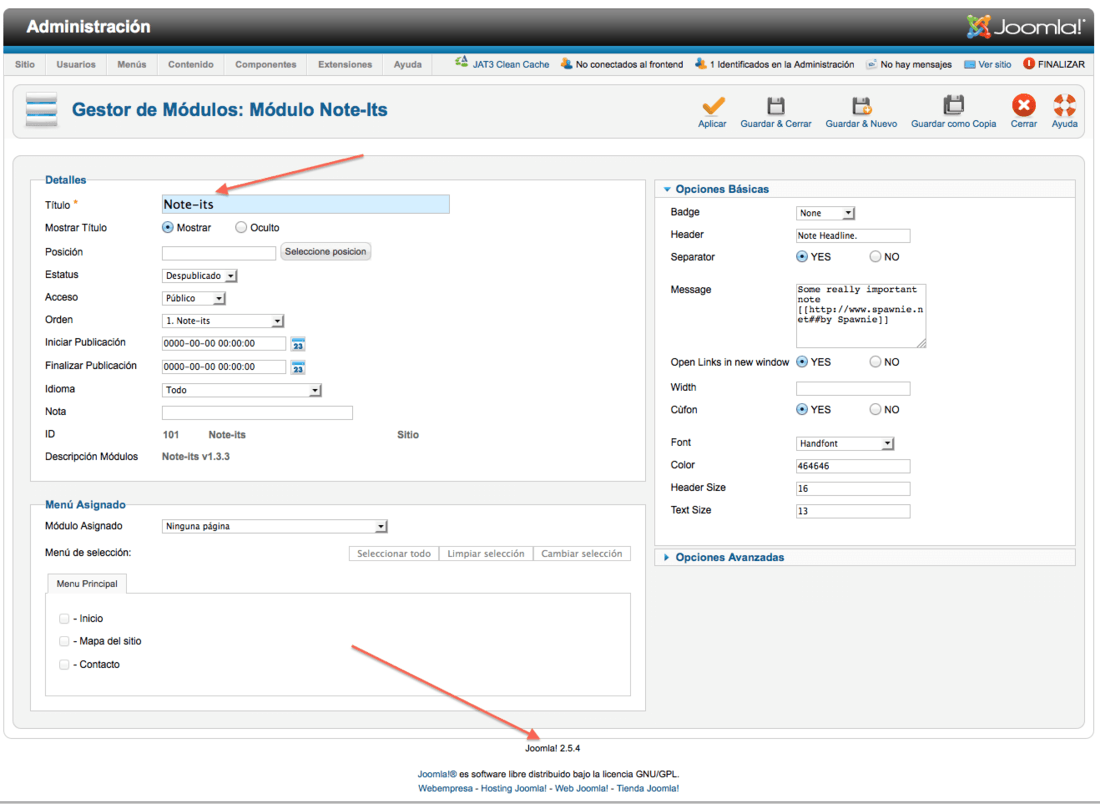
Task: Open the Ayuda lifebuoy icon
Action: pos(1064,105)
